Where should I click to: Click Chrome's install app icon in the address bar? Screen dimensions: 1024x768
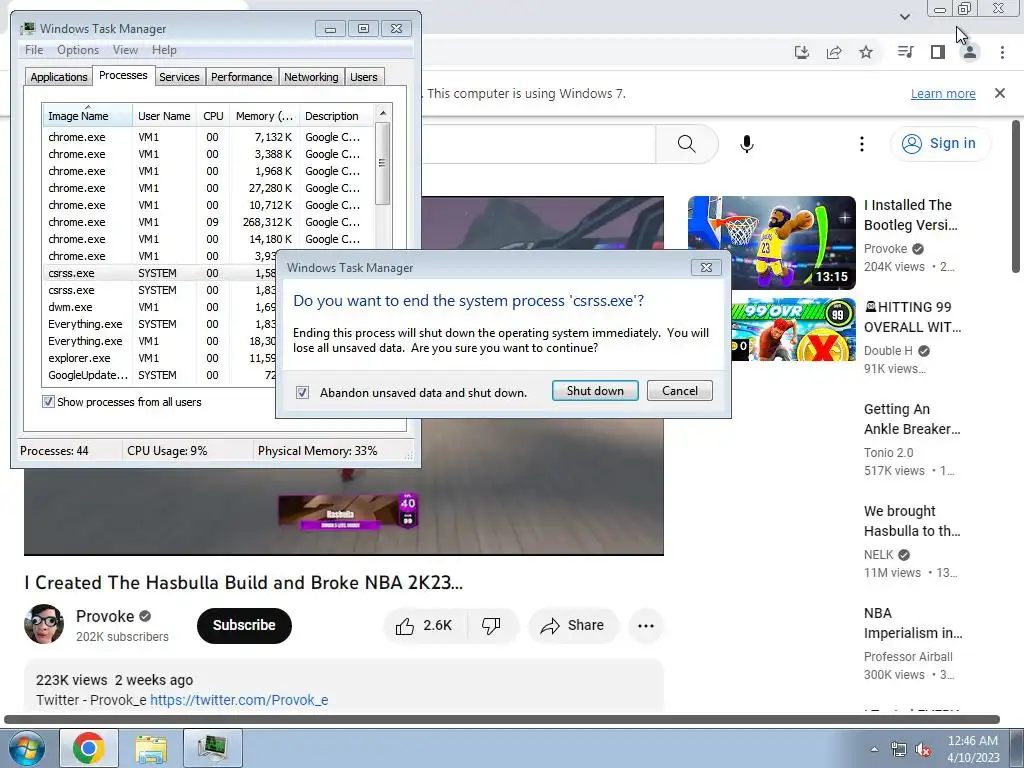click(x=801, y=52)
